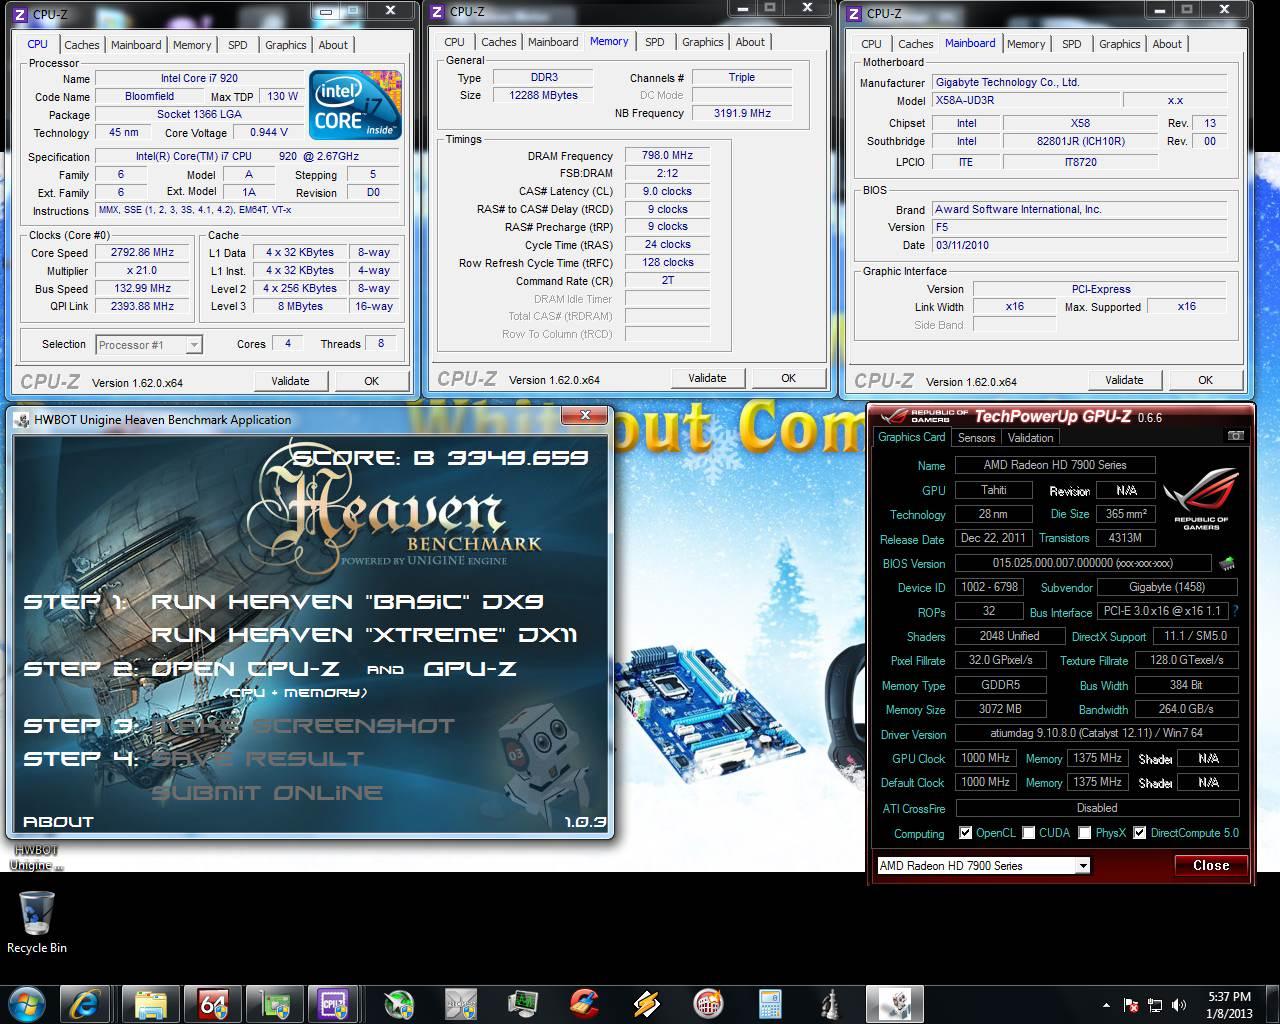The height and width of the screenshot is (1024, 1280).
Task: Click the chess piece taskbar icon
Action: [x=830, y=1003]
